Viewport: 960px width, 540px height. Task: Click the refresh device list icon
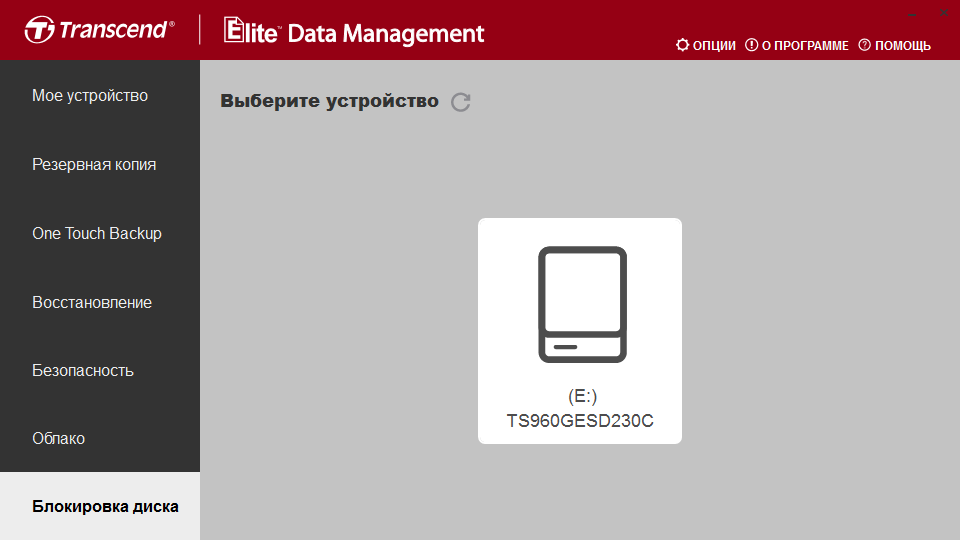pyautogui.click(x=460, y=102)
